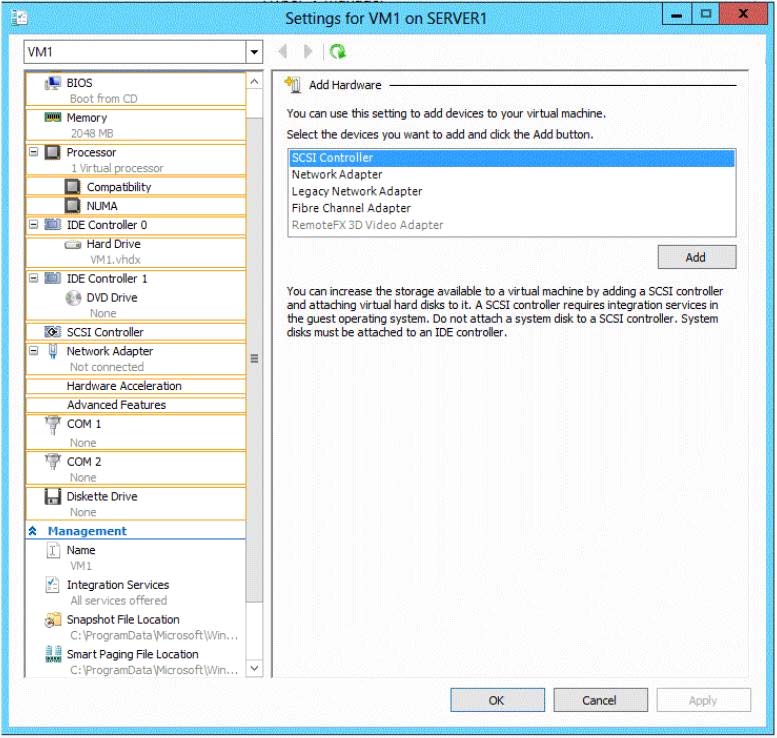Collapse the IDE Controller 0 node
Image resolution: width=777 pixels, height=738 pixels.
[33, 225]
